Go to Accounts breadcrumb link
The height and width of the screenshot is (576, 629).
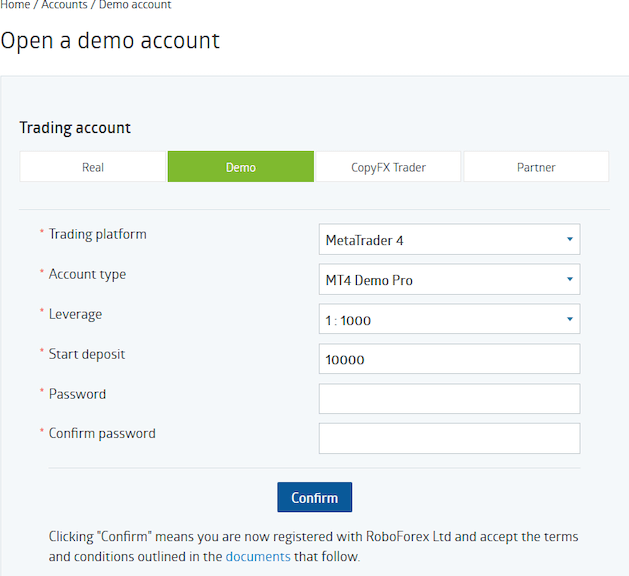(x=64, y=4)
